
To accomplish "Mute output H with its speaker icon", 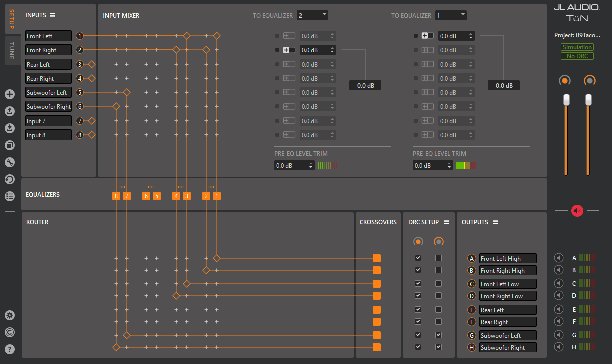I will tap(559, 347).
